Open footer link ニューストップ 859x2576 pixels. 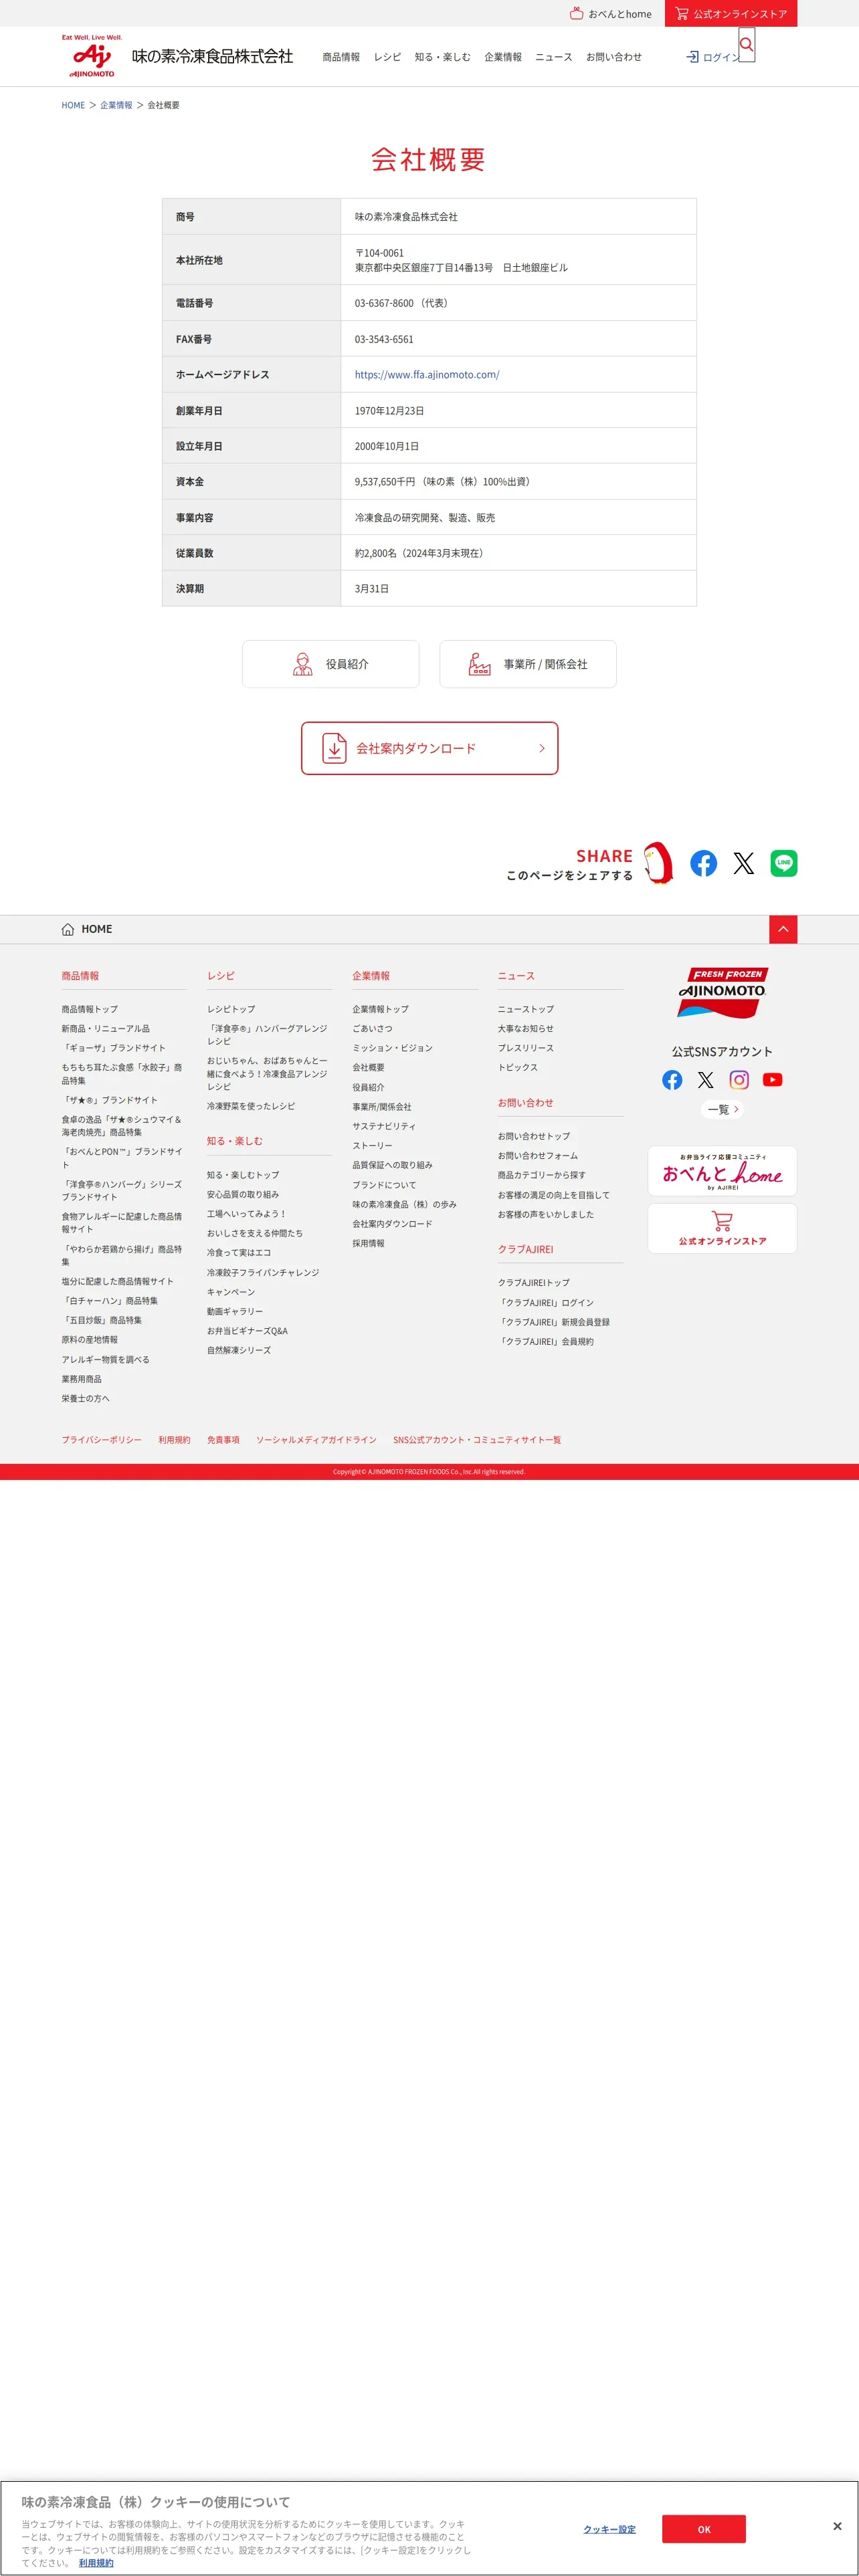(x=526, y=1009)
